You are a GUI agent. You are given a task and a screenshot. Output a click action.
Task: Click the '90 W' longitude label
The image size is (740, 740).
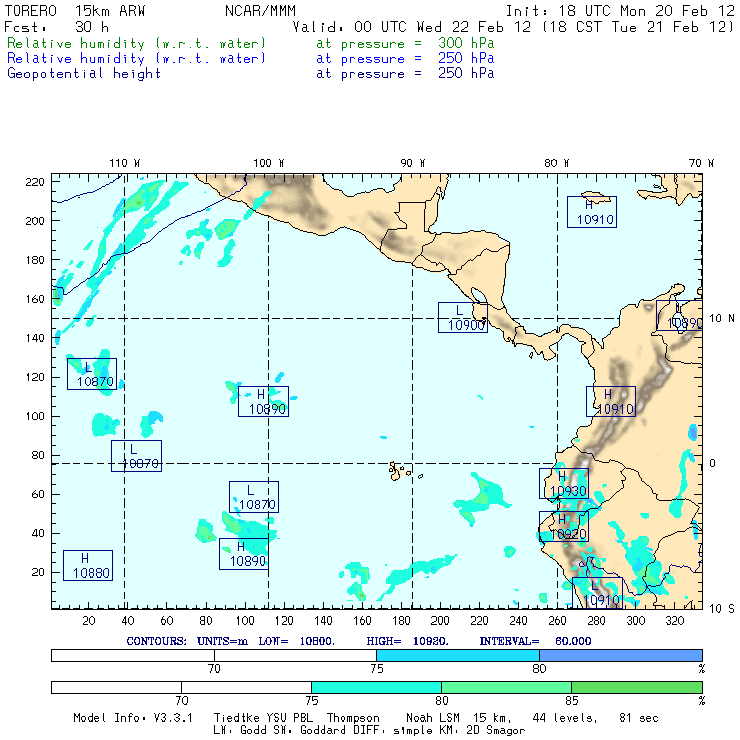(412, 163)
